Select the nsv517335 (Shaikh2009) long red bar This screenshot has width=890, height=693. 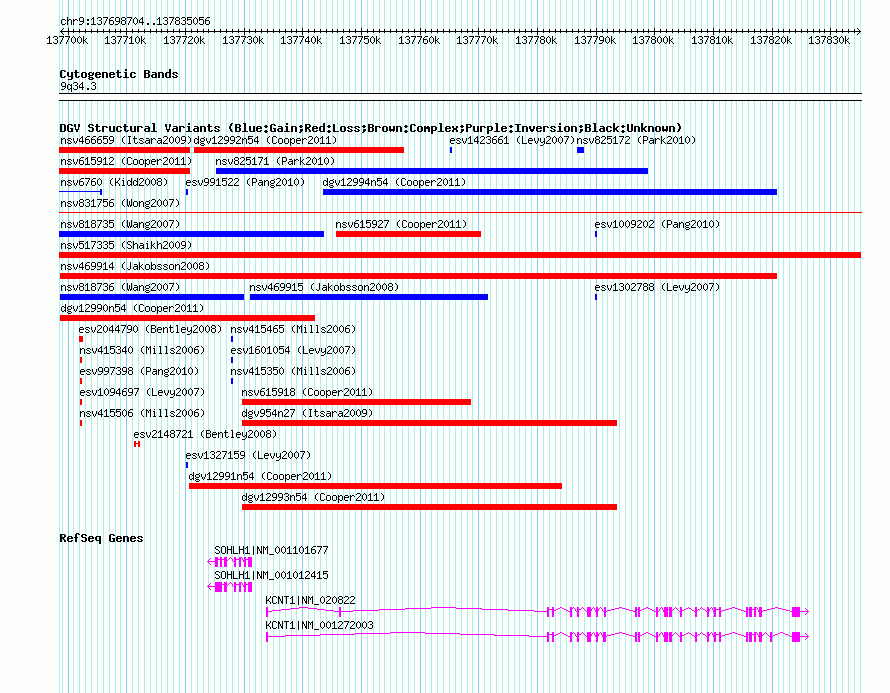point(460,255)
